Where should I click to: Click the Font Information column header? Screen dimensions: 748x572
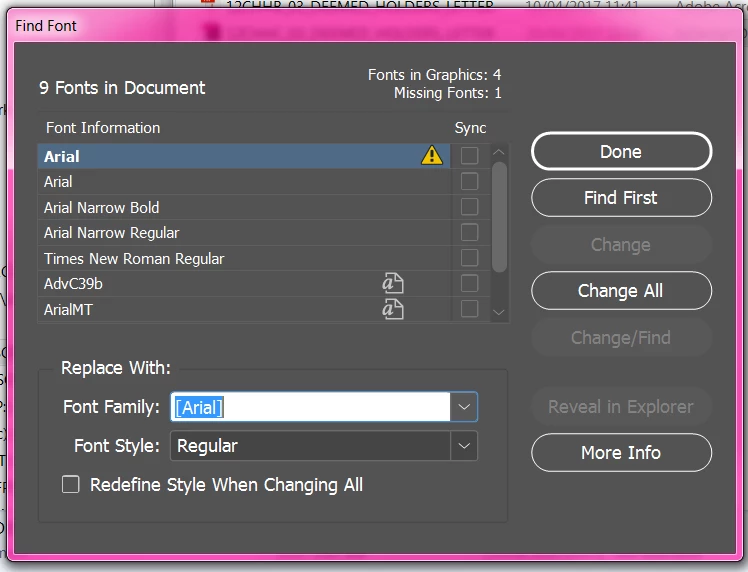(x=103, y=128)
